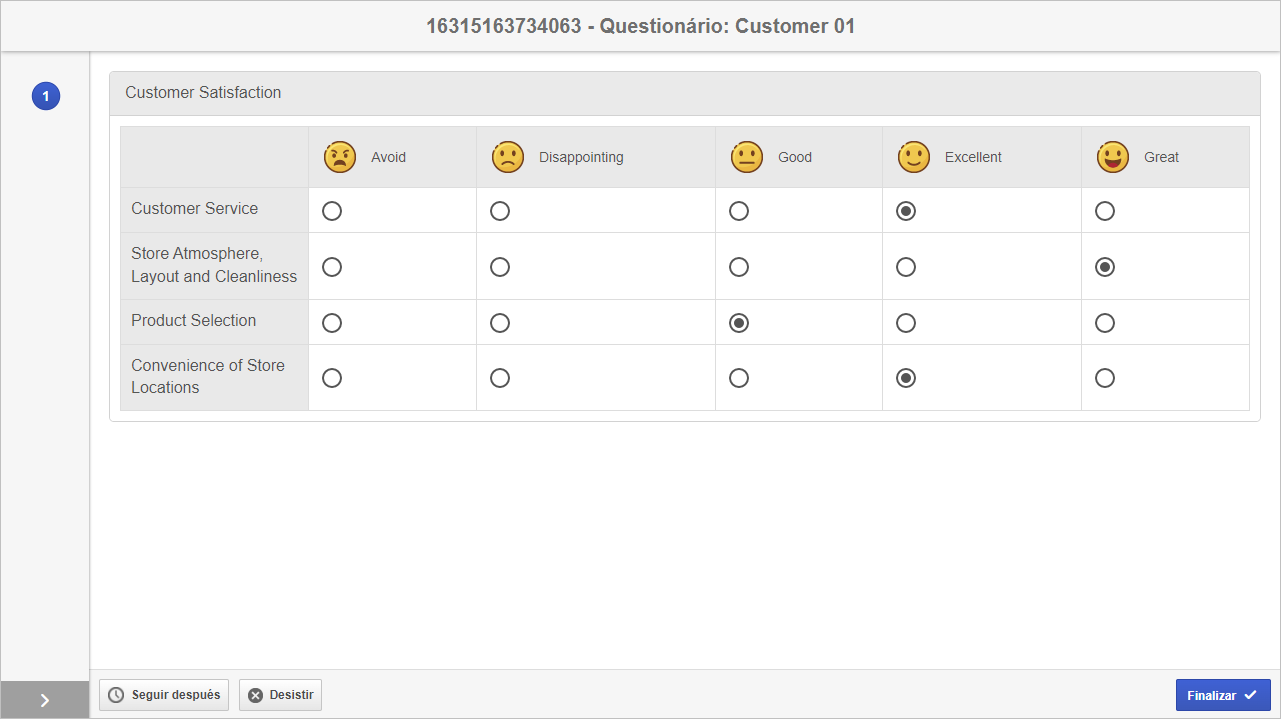Select Good for Product Selection

(x=739, y=323)
